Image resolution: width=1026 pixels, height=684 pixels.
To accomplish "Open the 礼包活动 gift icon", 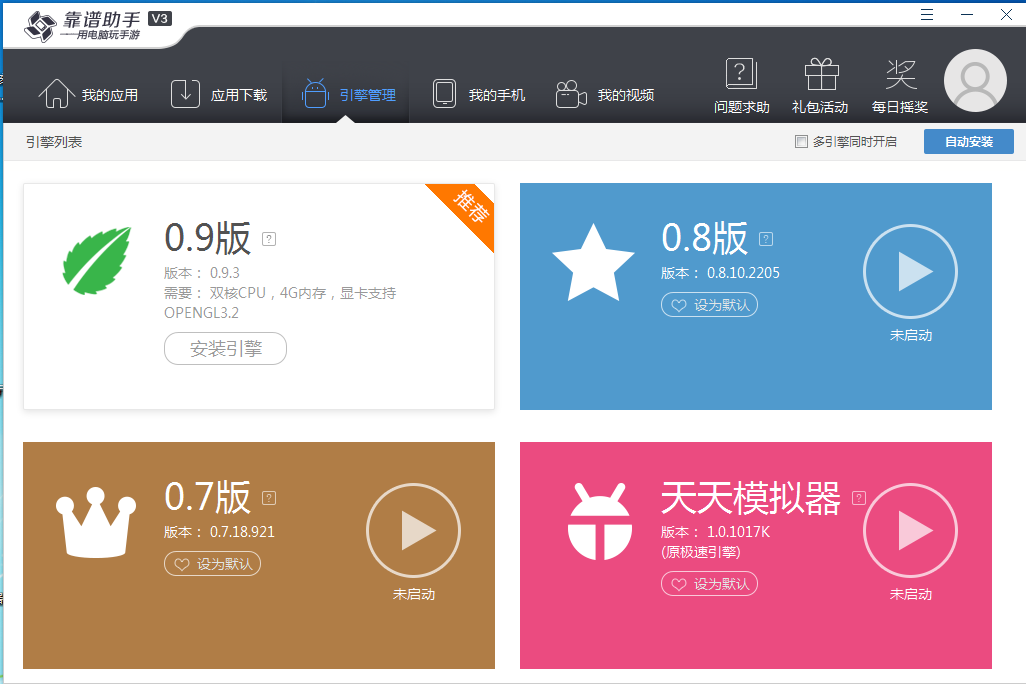I will pyautogui.click(x=821, y=86).
